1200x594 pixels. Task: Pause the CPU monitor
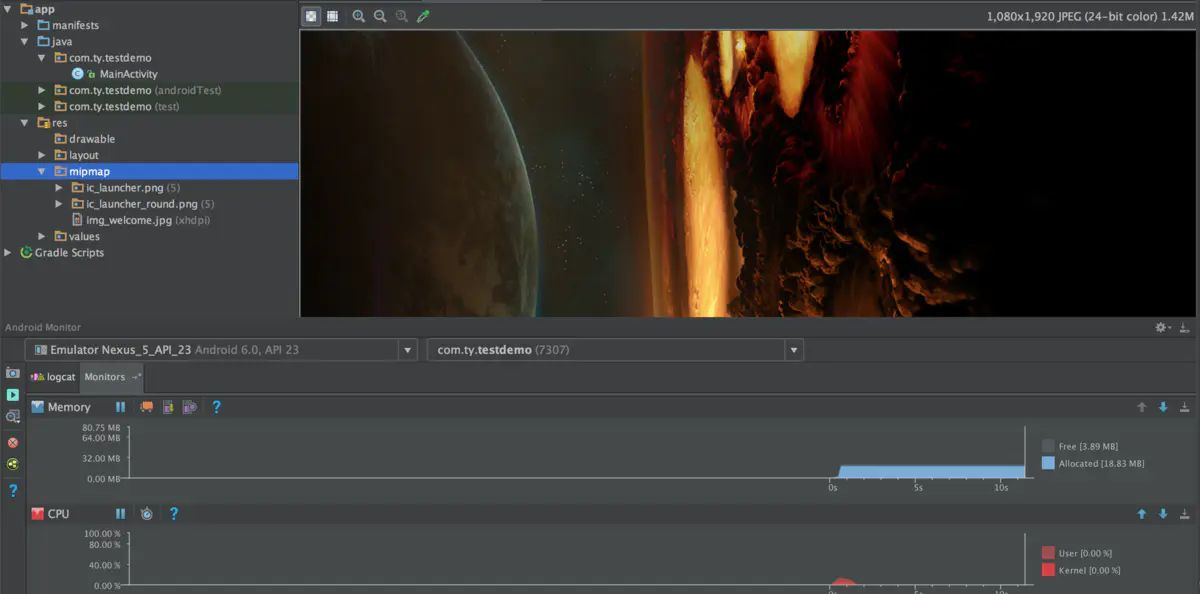[x=121, y=513]
